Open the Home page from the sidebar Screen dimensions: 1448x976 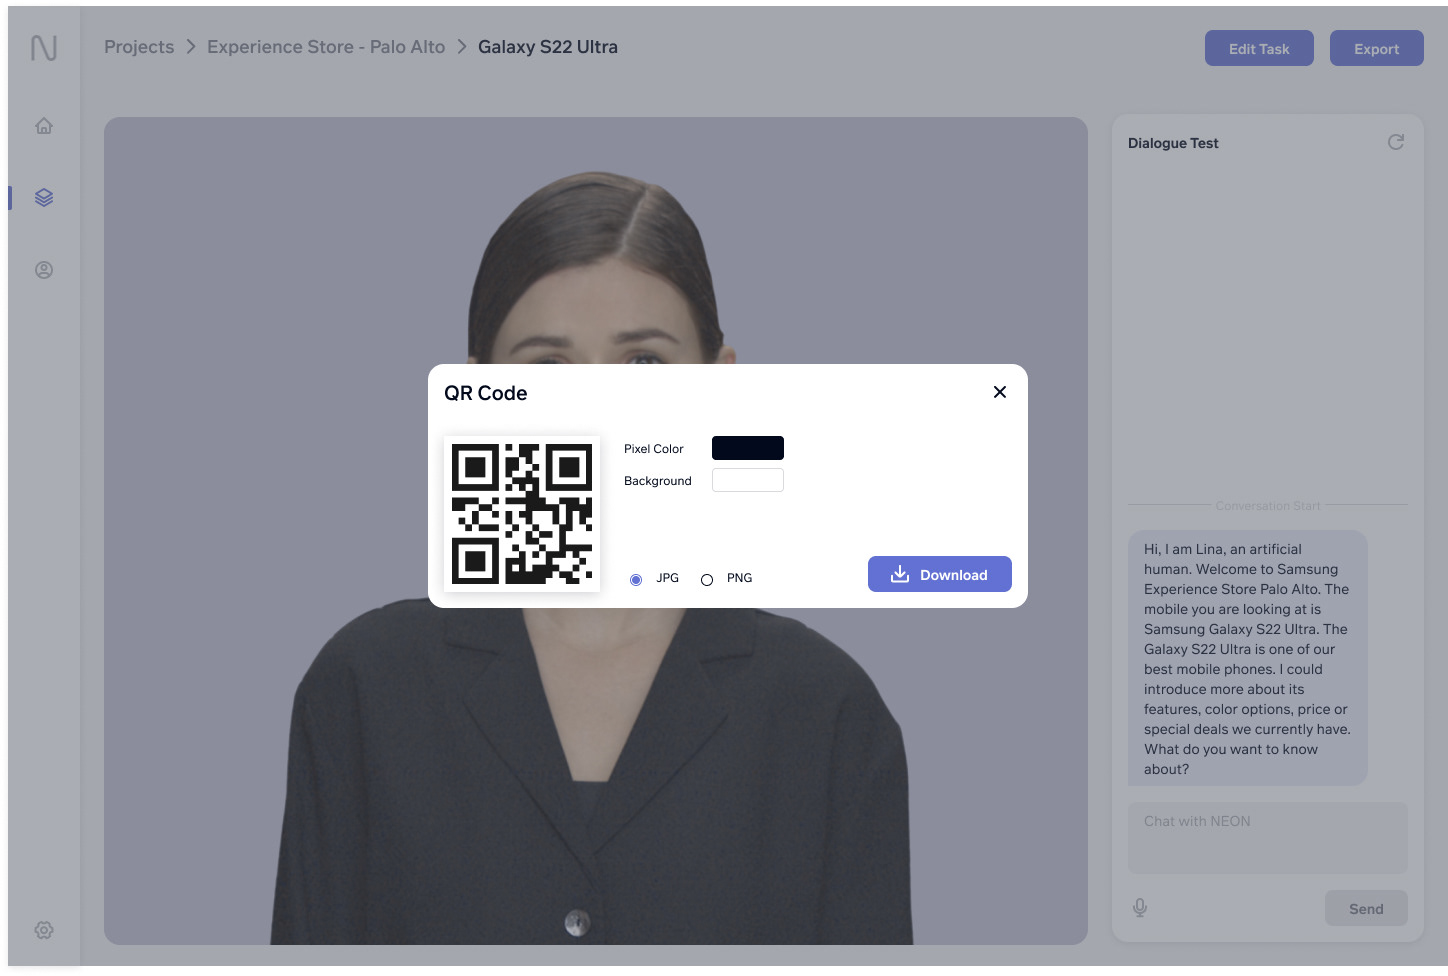pos(44,126)
